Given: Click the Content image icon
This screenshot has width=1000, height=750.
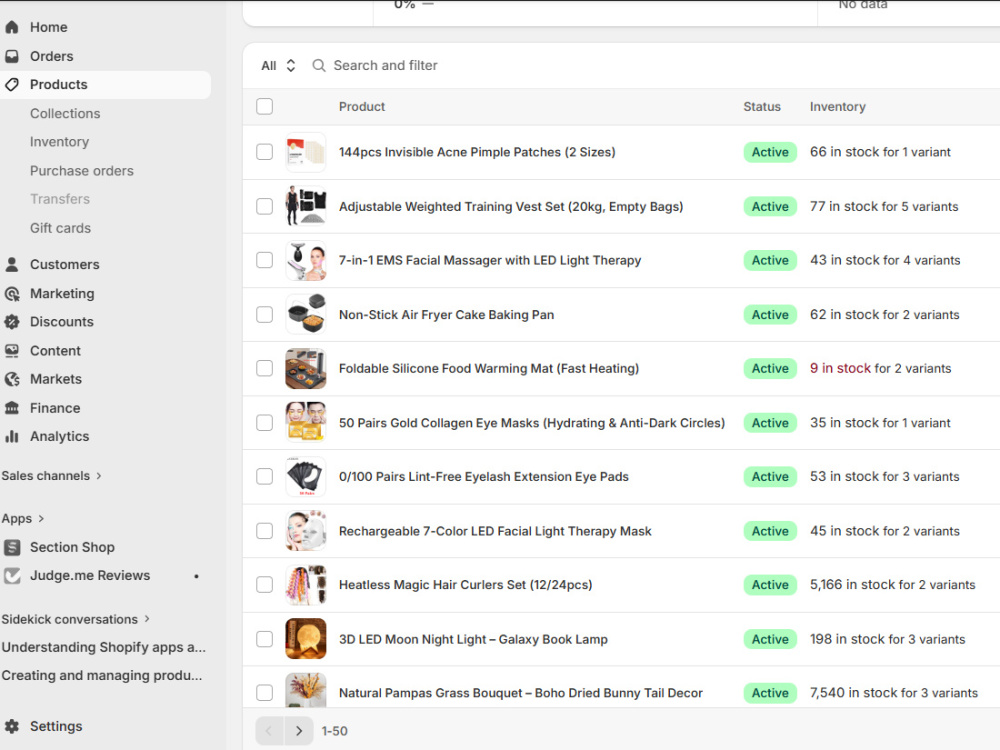Looking at the screenshot, I should [11, 351].
